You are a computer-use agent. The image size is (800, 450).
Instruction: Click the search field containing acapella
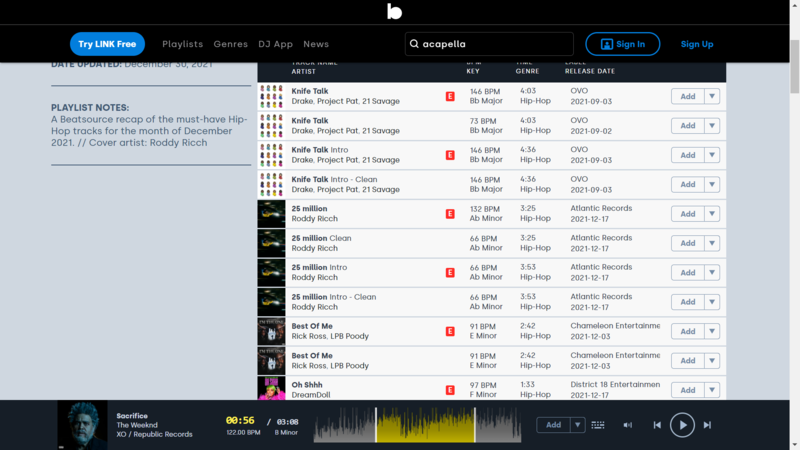click(x=495, y=44)
